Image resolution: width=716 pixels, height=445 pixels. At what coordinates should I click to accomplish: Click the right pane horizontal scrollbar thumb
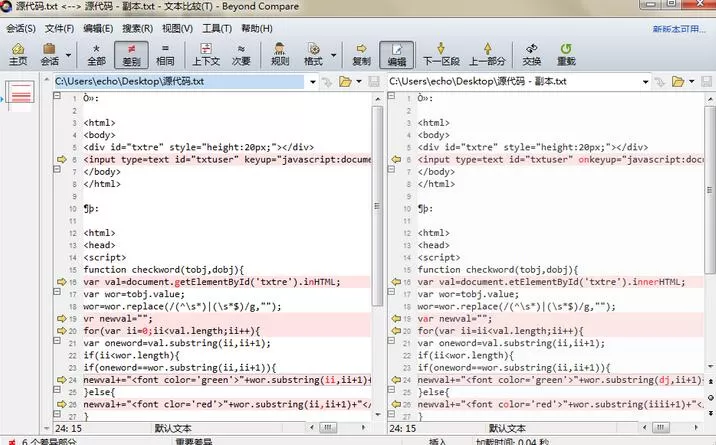click(x=660, y=428)
